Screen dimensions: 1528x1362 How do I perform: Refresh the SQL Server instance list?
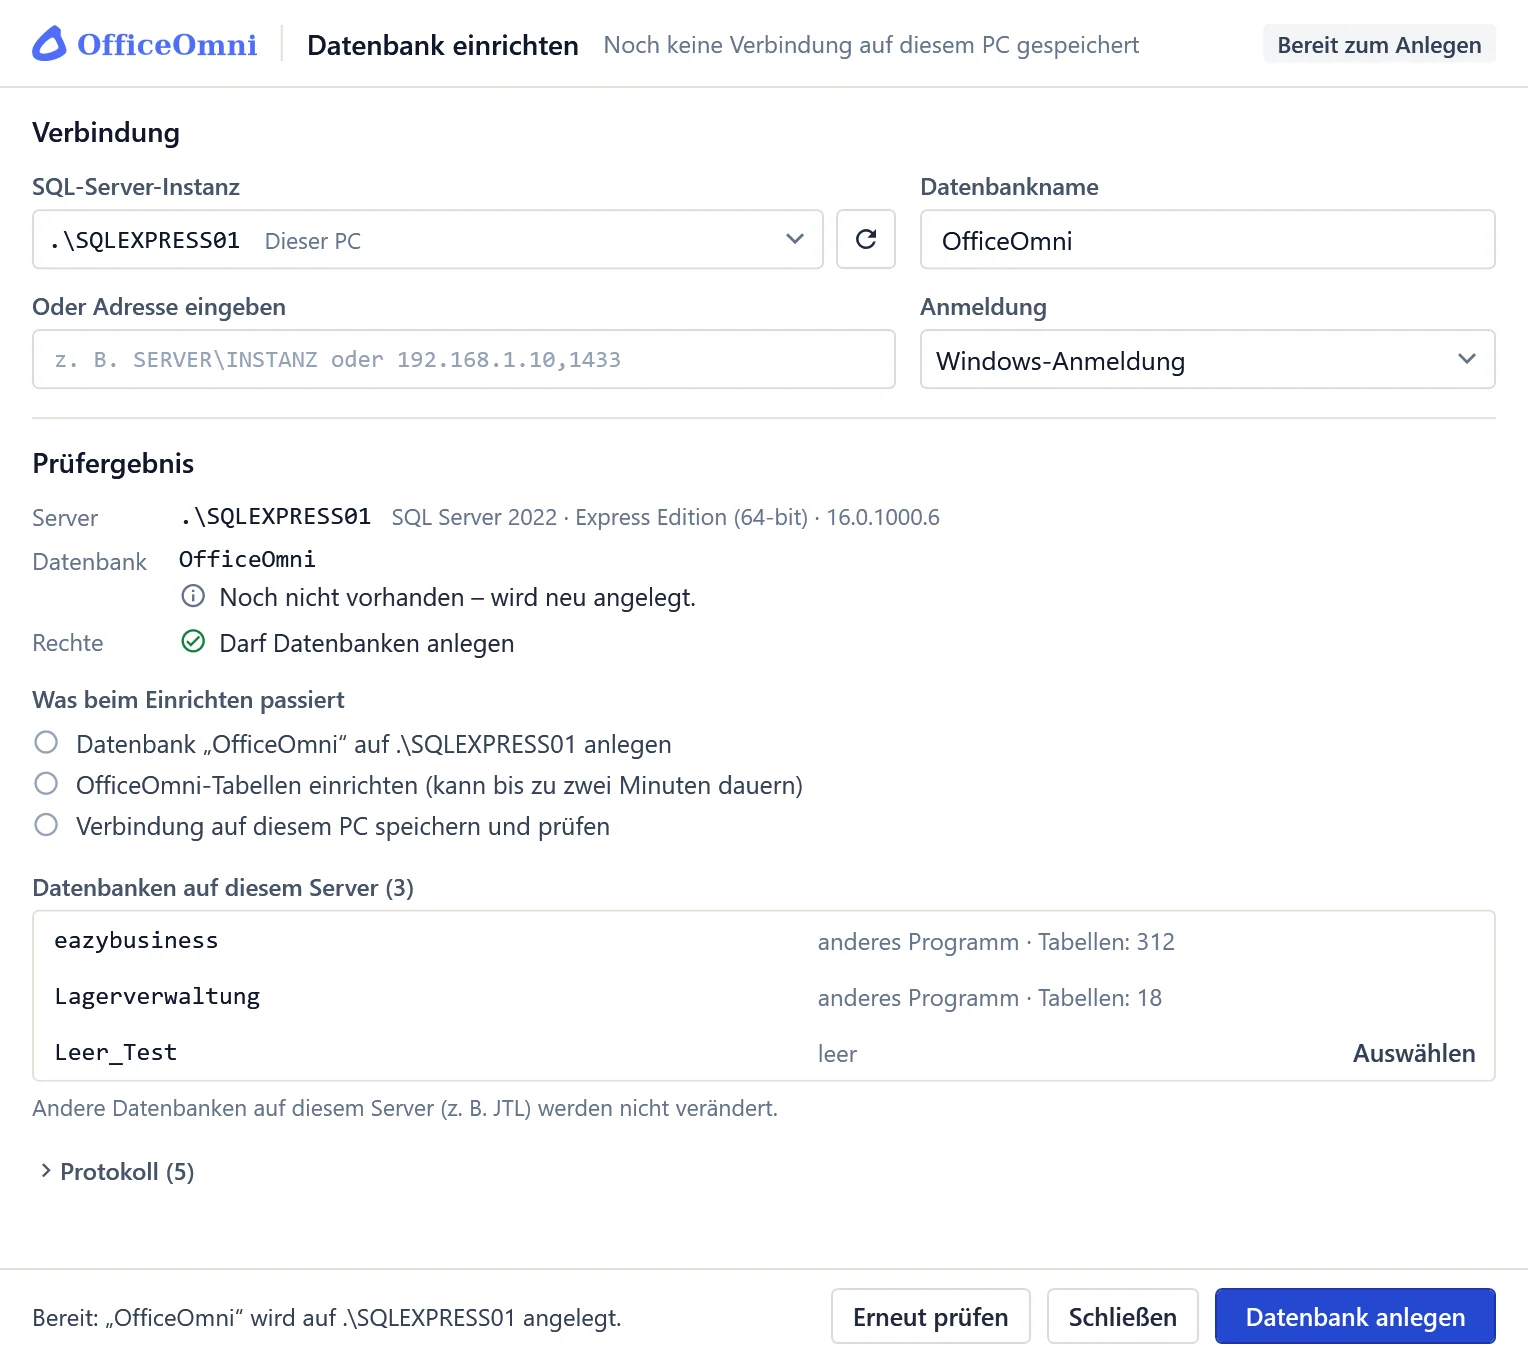click(866, 239)
